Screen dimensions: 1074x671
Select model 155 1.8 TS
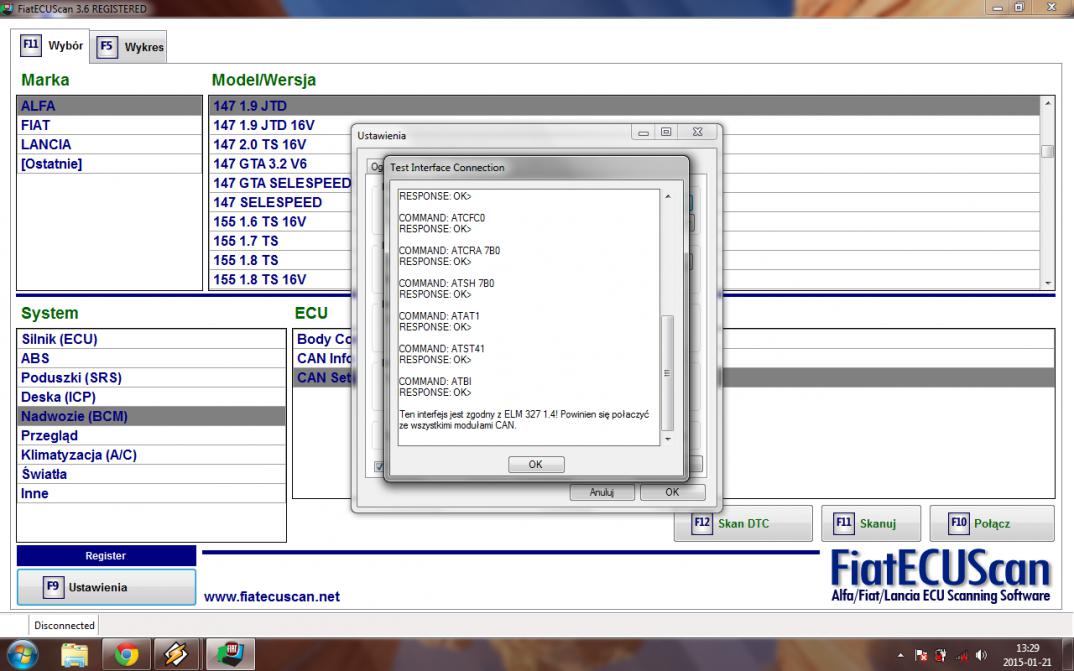(x=279, y=260)
